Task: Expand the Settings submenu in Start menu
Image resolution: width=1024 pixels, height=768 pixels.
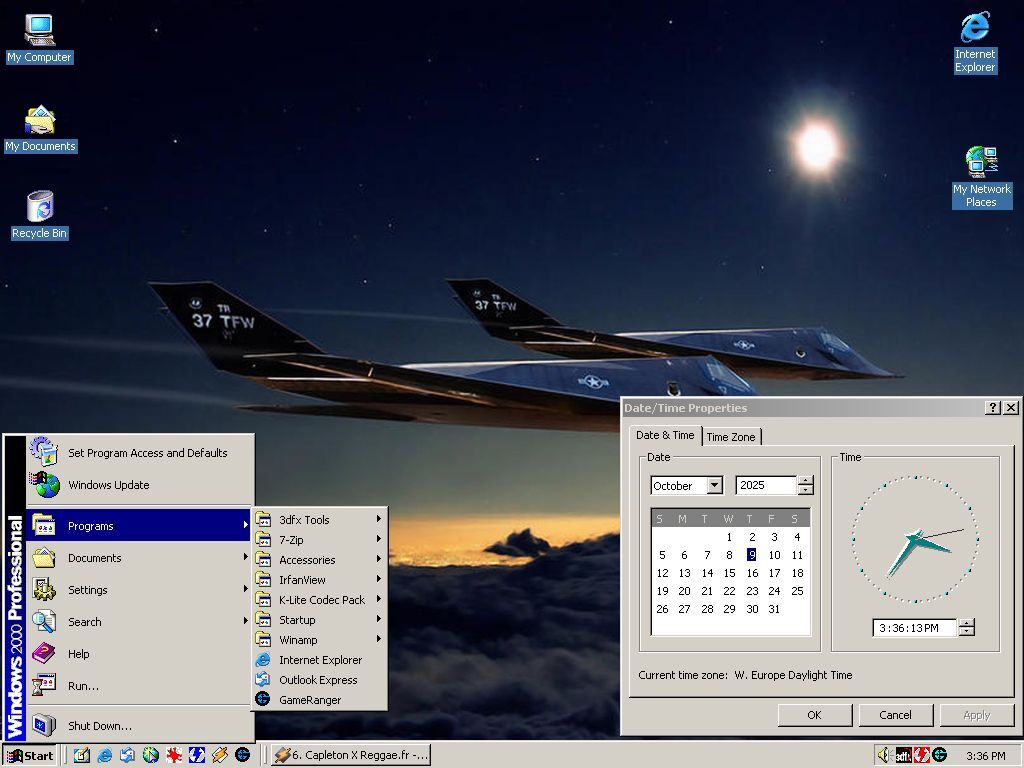Action: pyautogui.click(x=88, y=590)
